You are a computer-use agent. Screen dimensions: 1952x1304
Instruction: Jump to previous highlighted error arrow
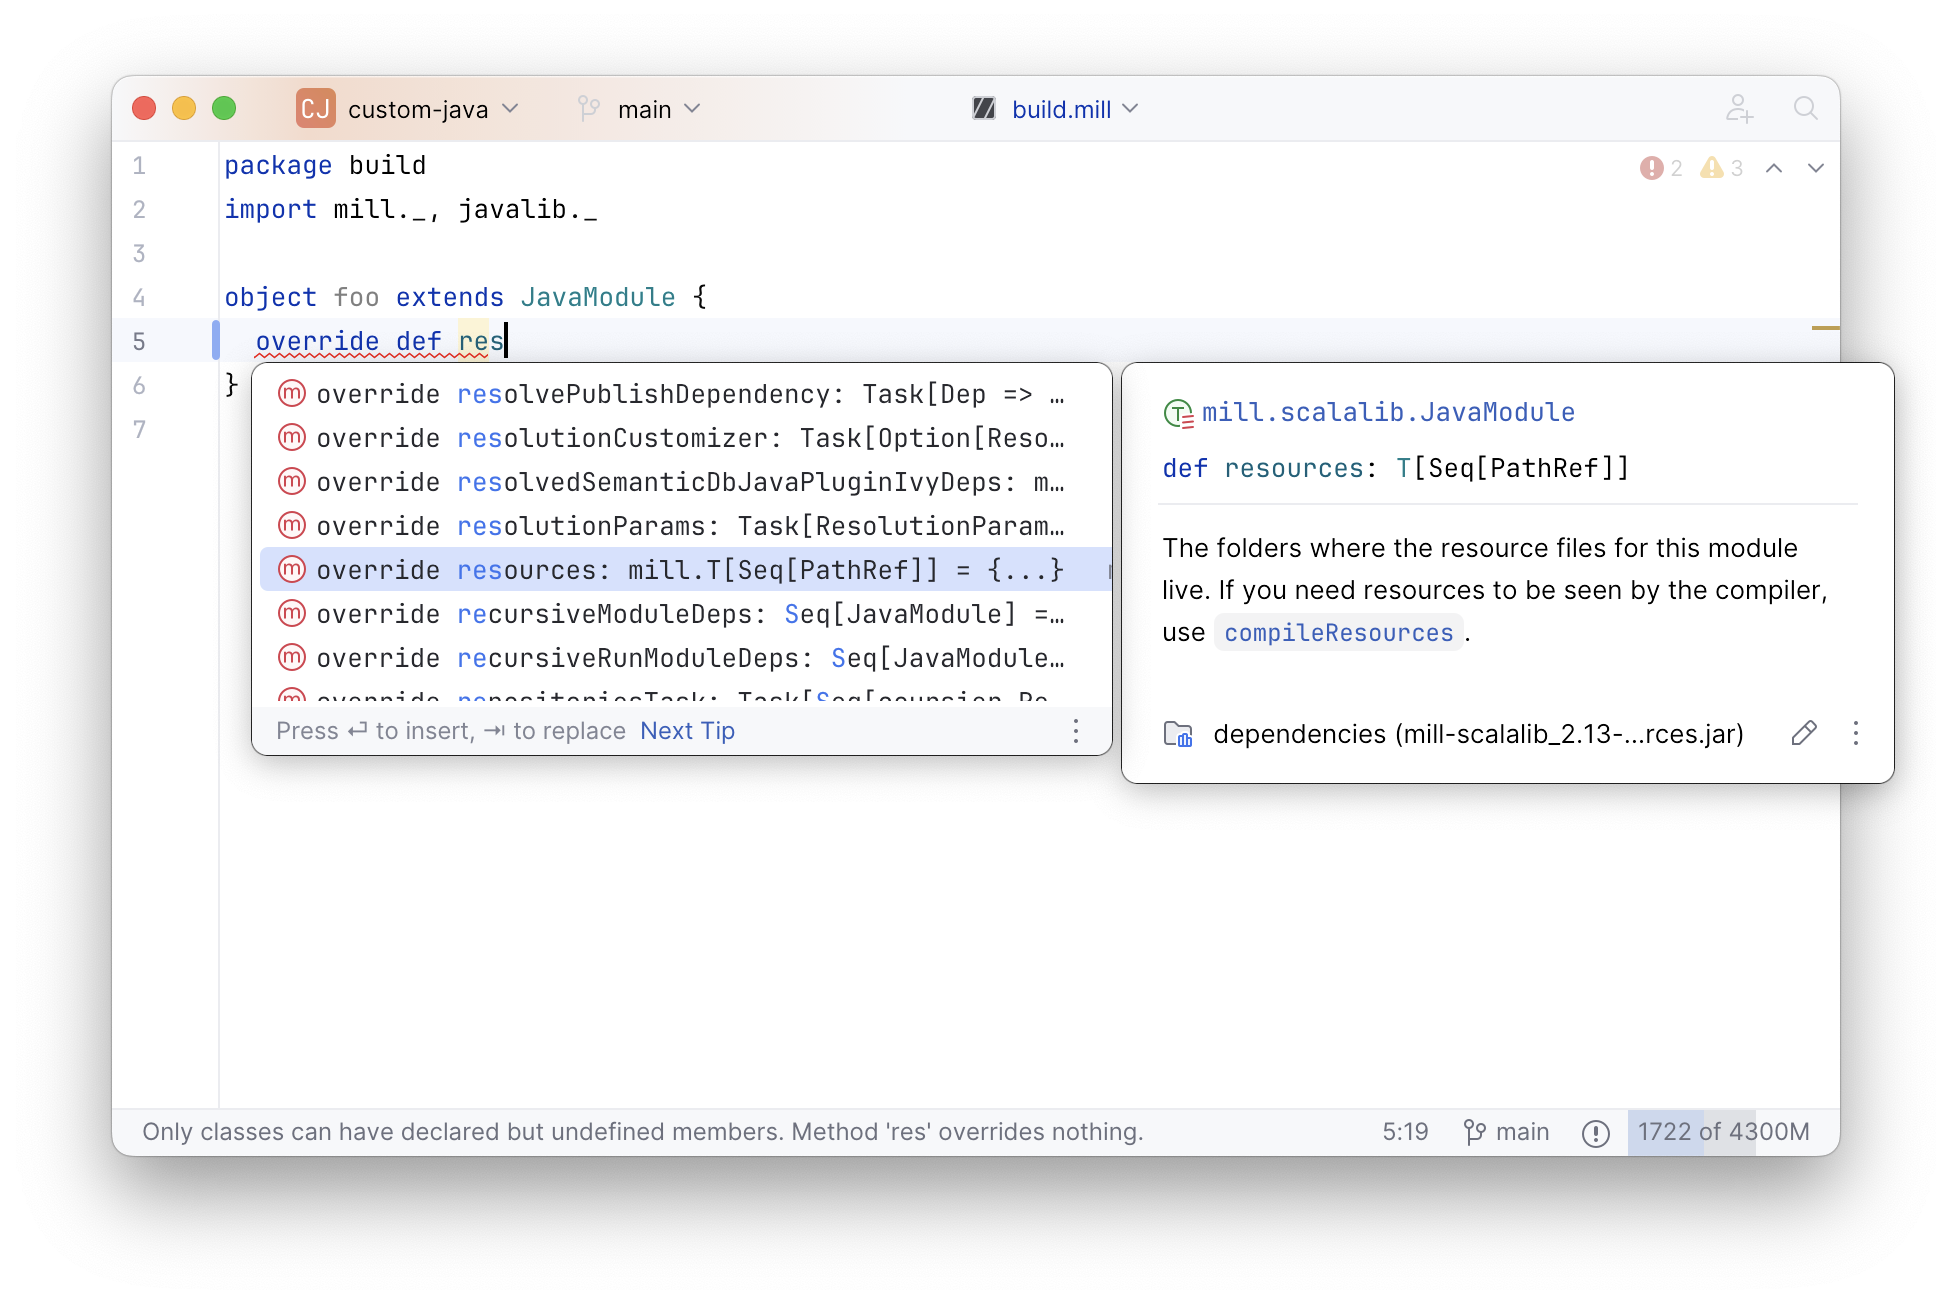point(1774,168)
